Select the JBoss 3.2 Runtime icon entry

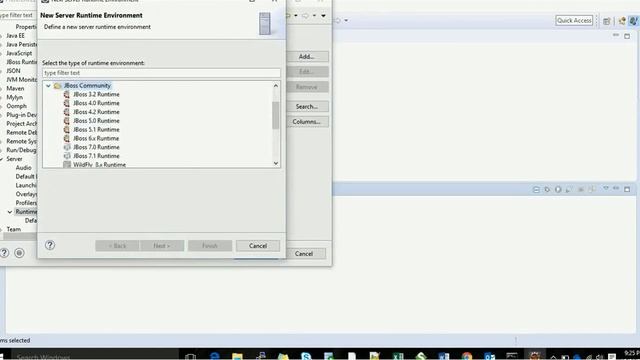click(67, 94)
